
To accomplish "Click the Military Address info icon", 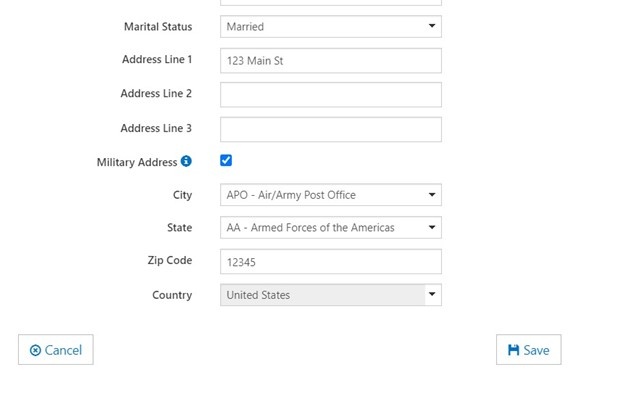I will click(x=186, y=161).
